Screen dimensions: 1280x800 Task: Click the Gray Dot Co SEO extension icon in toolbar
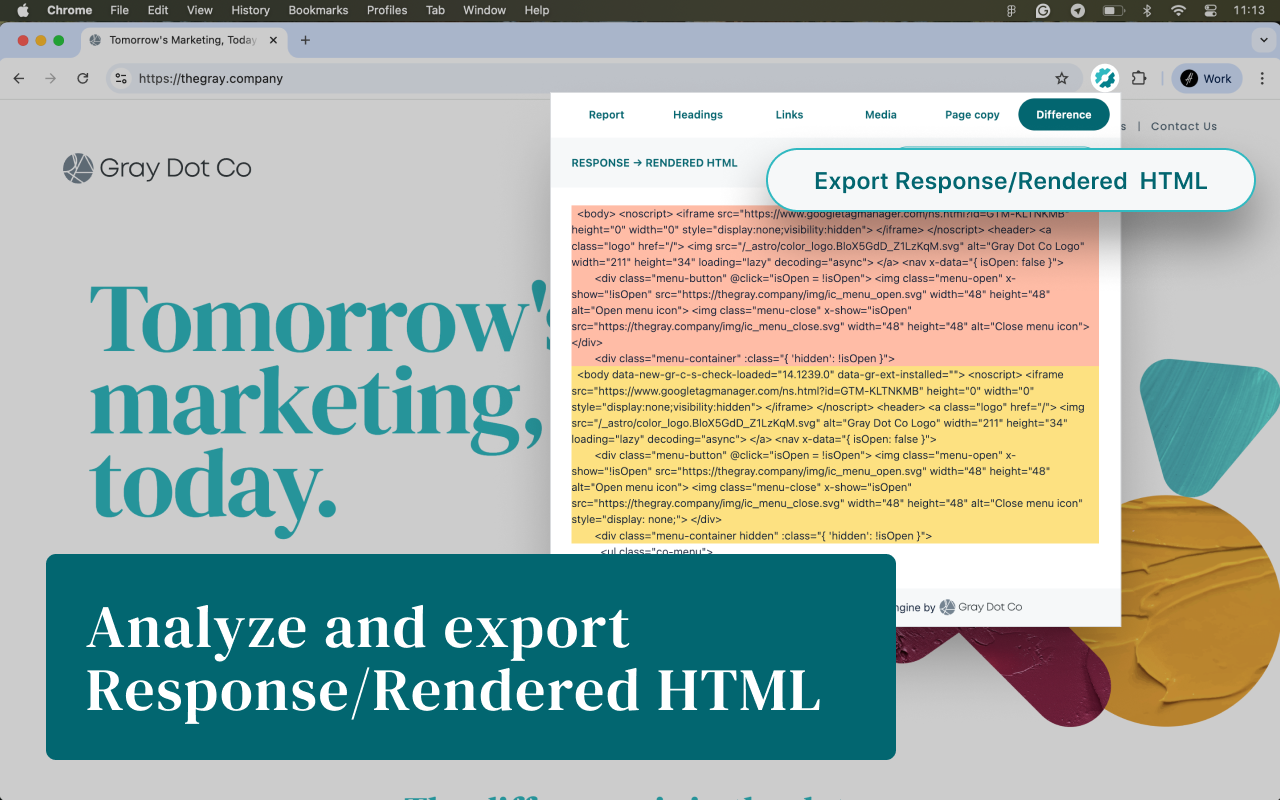click(1104, 77)
